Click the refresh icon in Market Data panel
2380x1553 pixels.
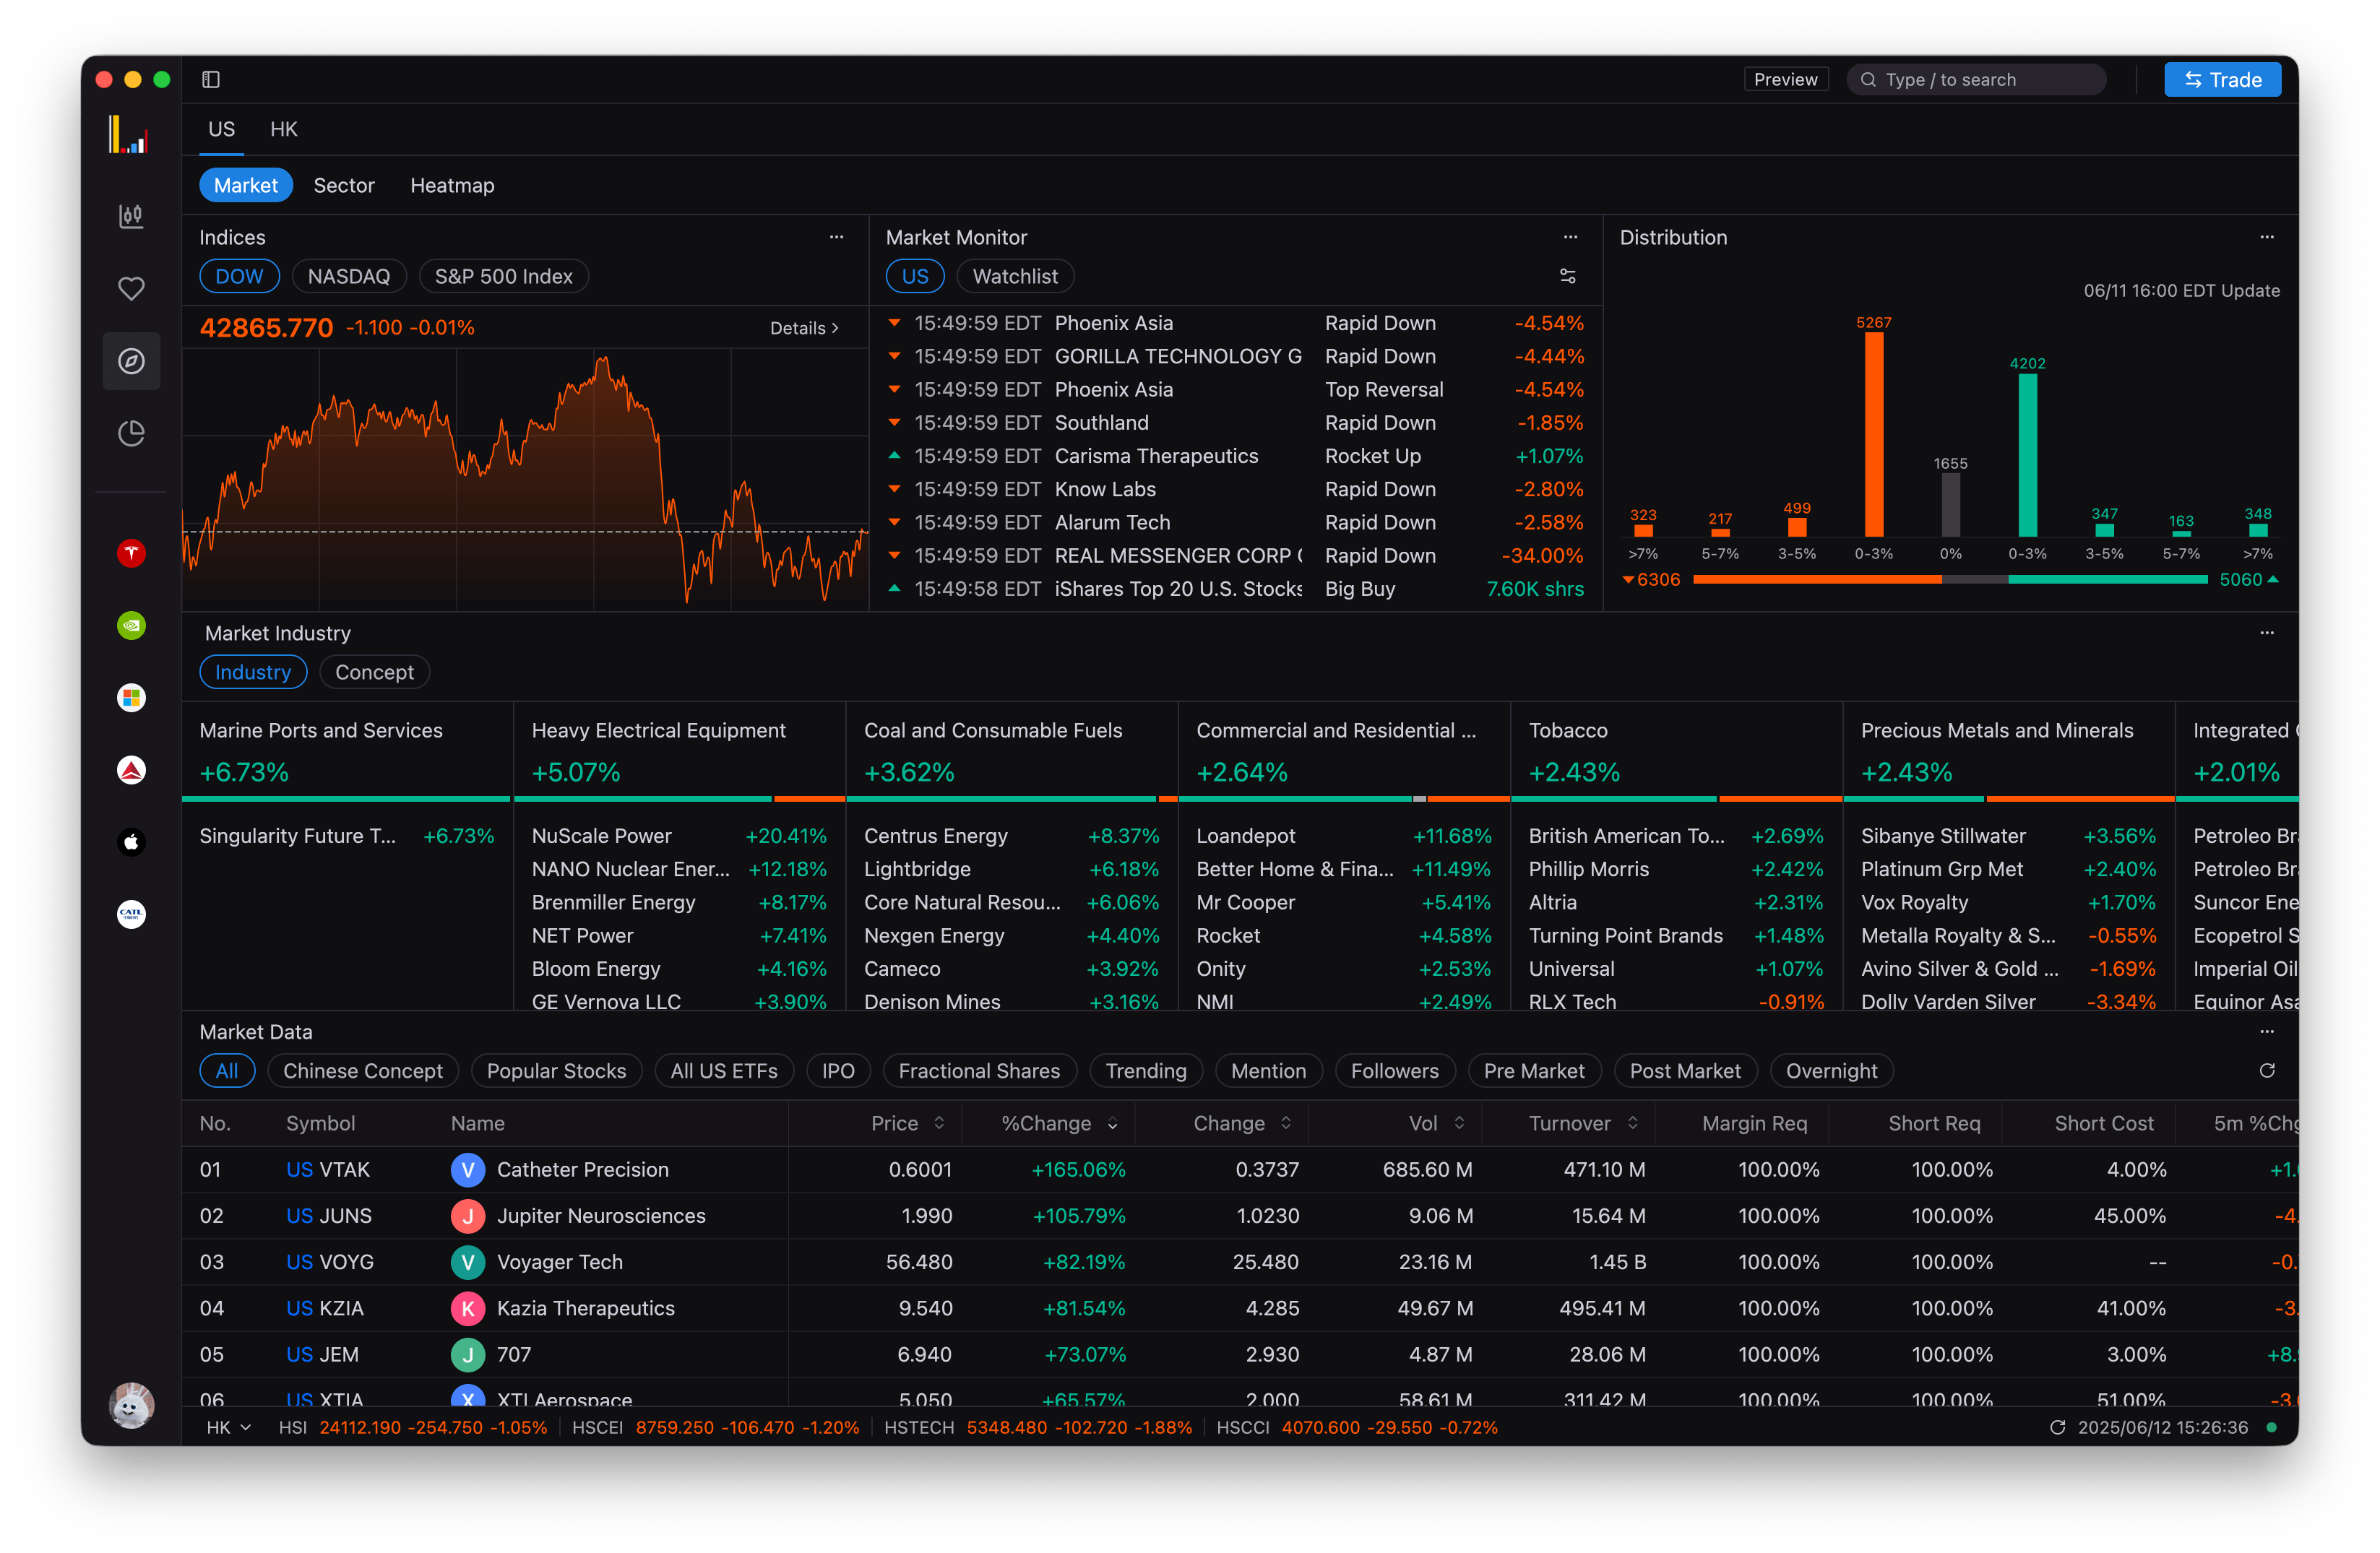pos(2267,1071)
